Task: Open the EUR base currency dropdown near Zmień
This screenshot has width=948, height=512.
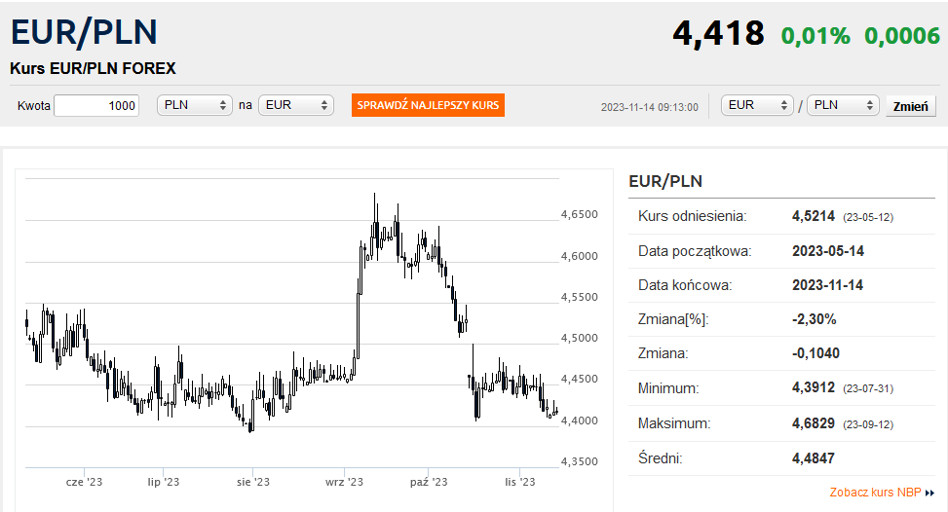Action: pos(757,105)
